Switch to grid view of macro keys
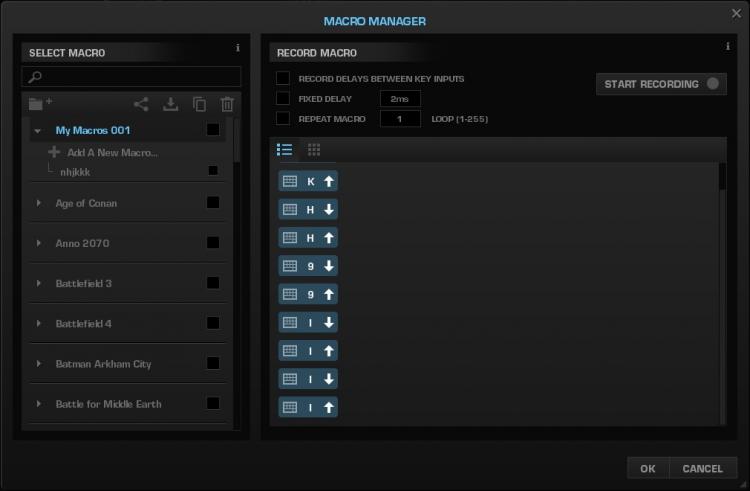Viewport: 750px width, 491px height. [x=314, y=150]
